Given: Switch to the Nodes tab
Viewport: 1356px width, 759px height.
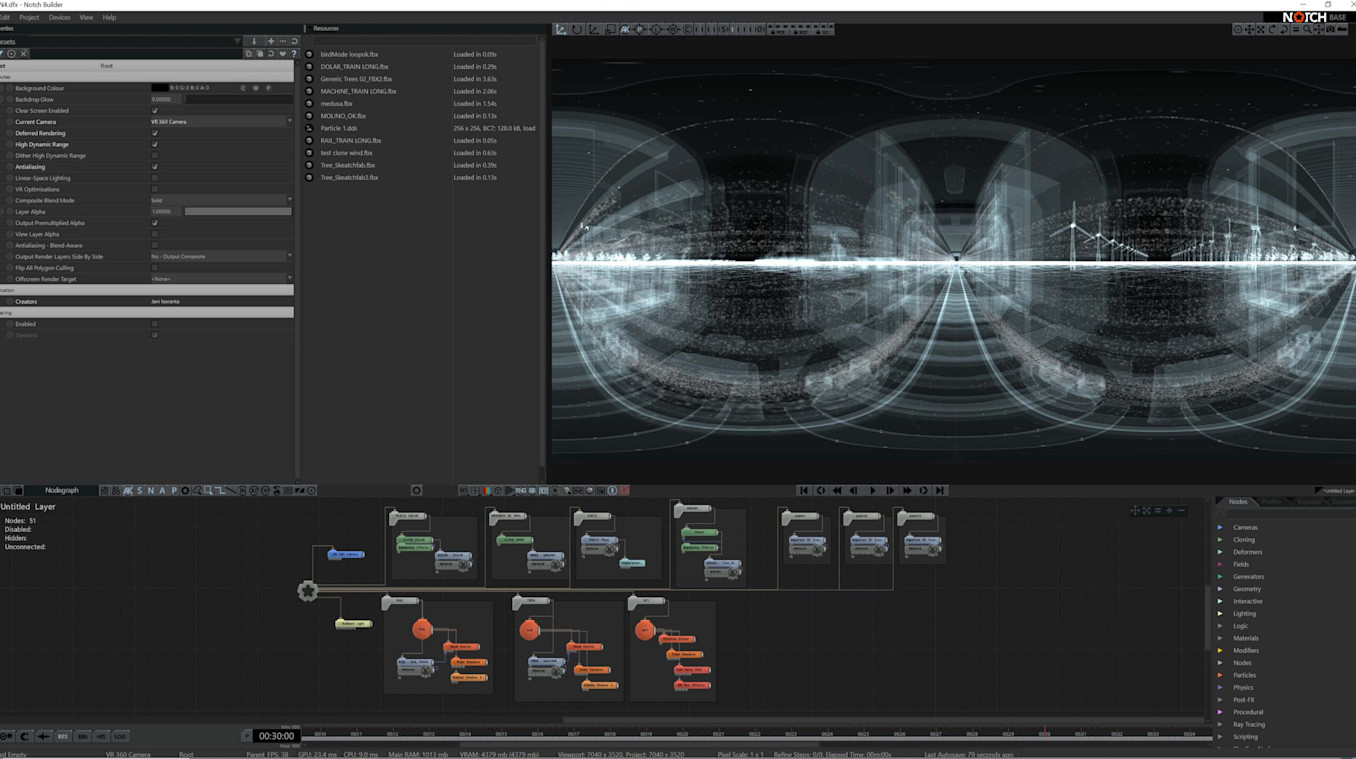Looking at the screenshot, I should tap(1238, 501).
